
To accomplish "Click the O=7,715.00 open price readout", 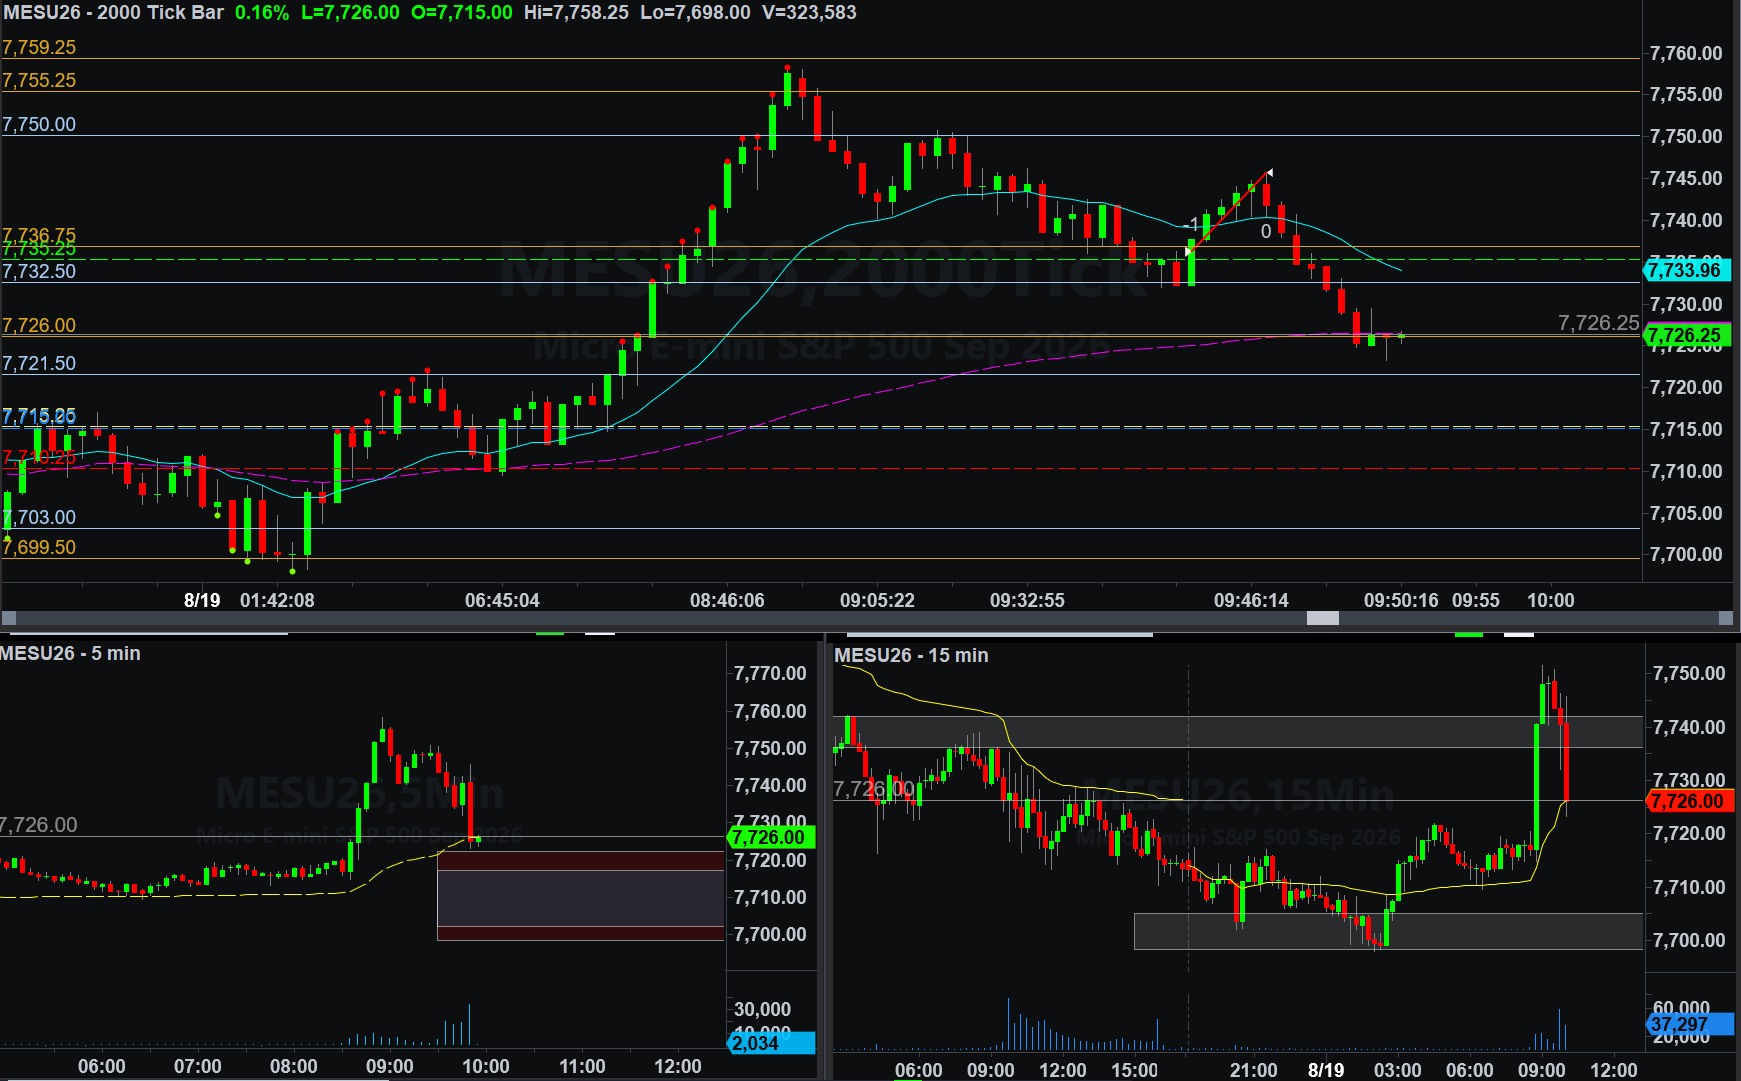I will (462, 13).
